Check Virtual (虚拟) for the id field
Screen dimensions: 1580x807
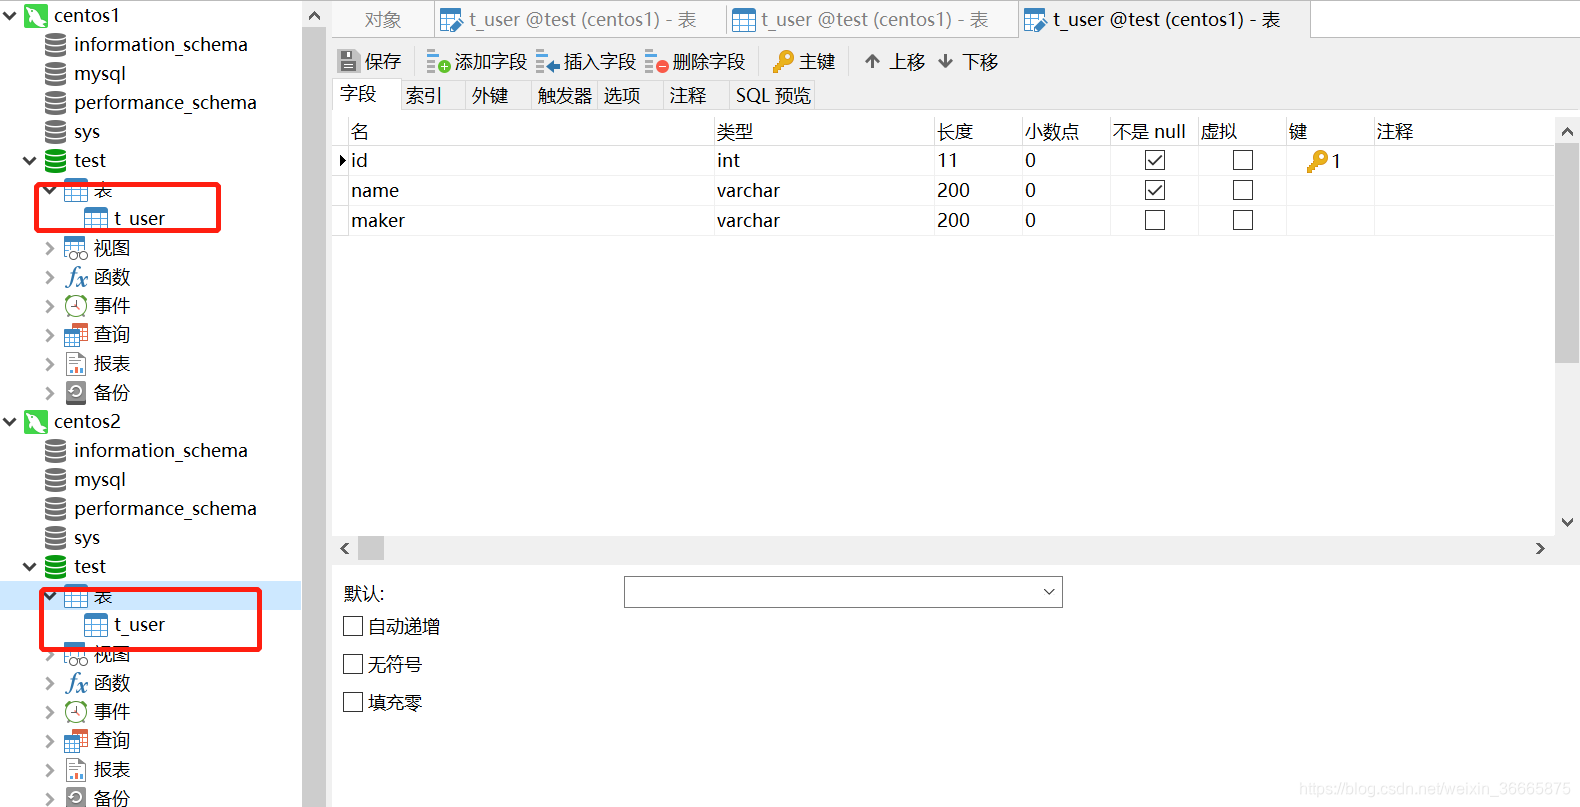(1243, 160)
